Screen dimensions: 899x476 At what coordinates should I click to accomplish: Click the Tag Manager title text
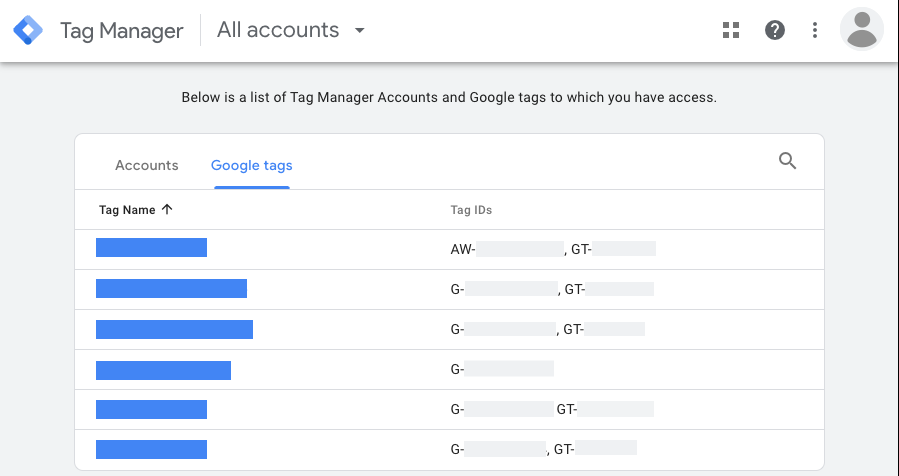122,30
